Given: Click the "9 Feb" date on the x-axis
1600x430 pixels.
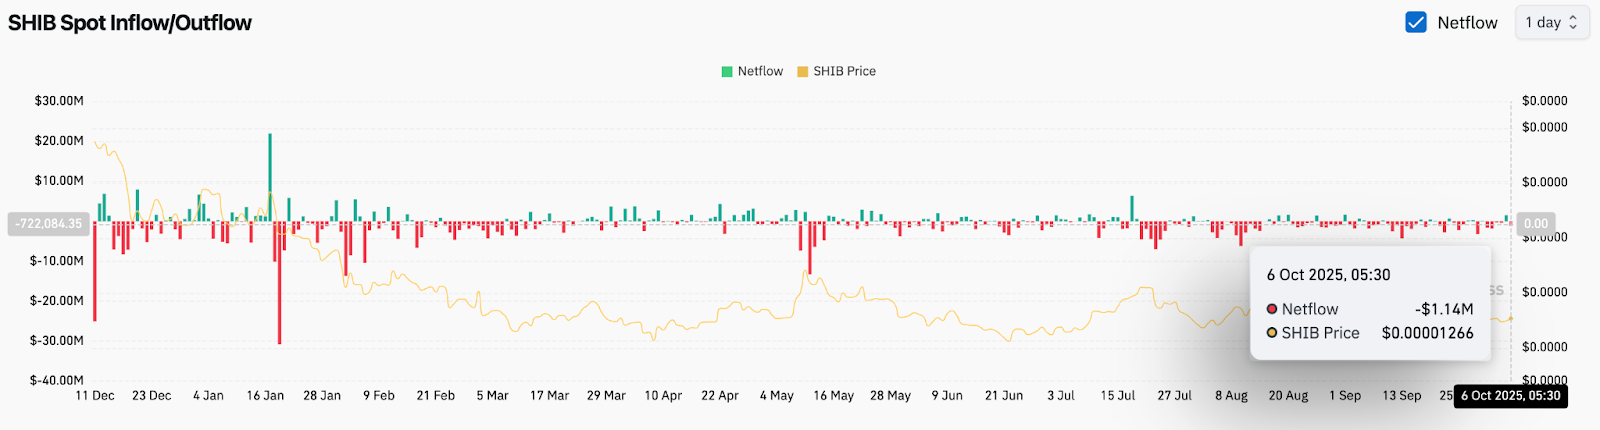Looking at the screenshot, I should (379, 396).
